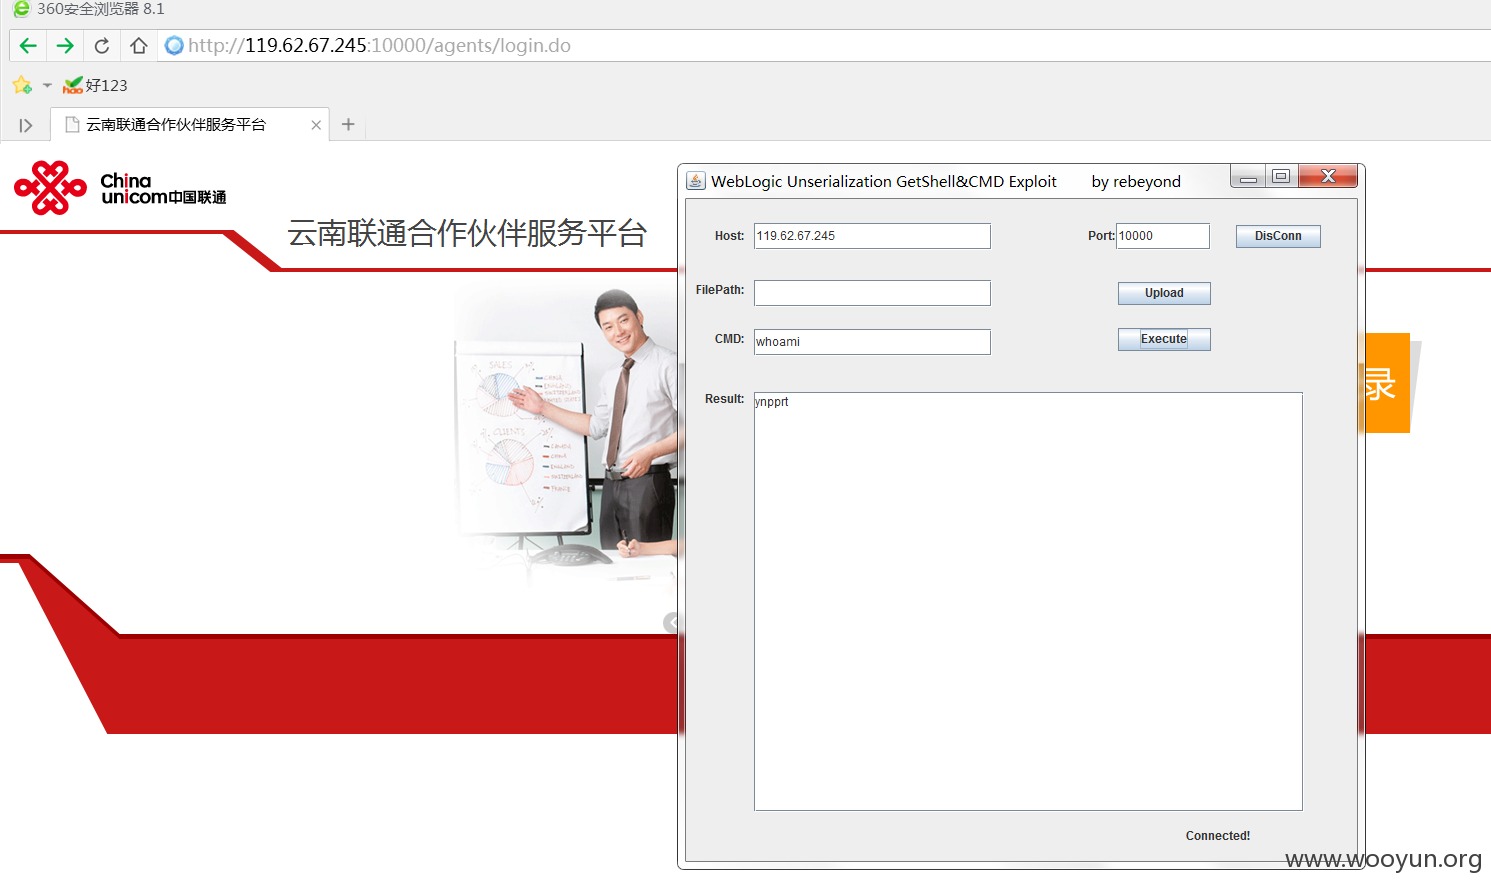Screen dimensions: 1491x888
Task: Click the address bar URL
Action: 379,46
